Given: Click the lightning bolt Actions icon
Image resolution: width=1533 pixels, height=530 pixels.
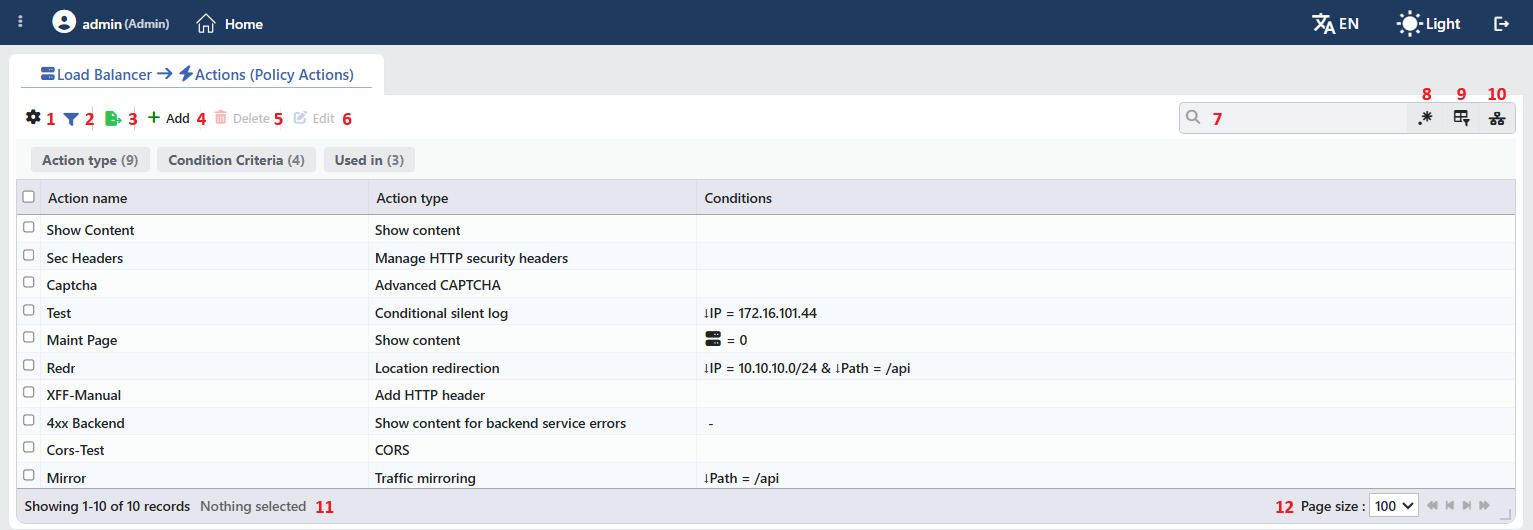Looking at the screenshot, I should (185, 74).
